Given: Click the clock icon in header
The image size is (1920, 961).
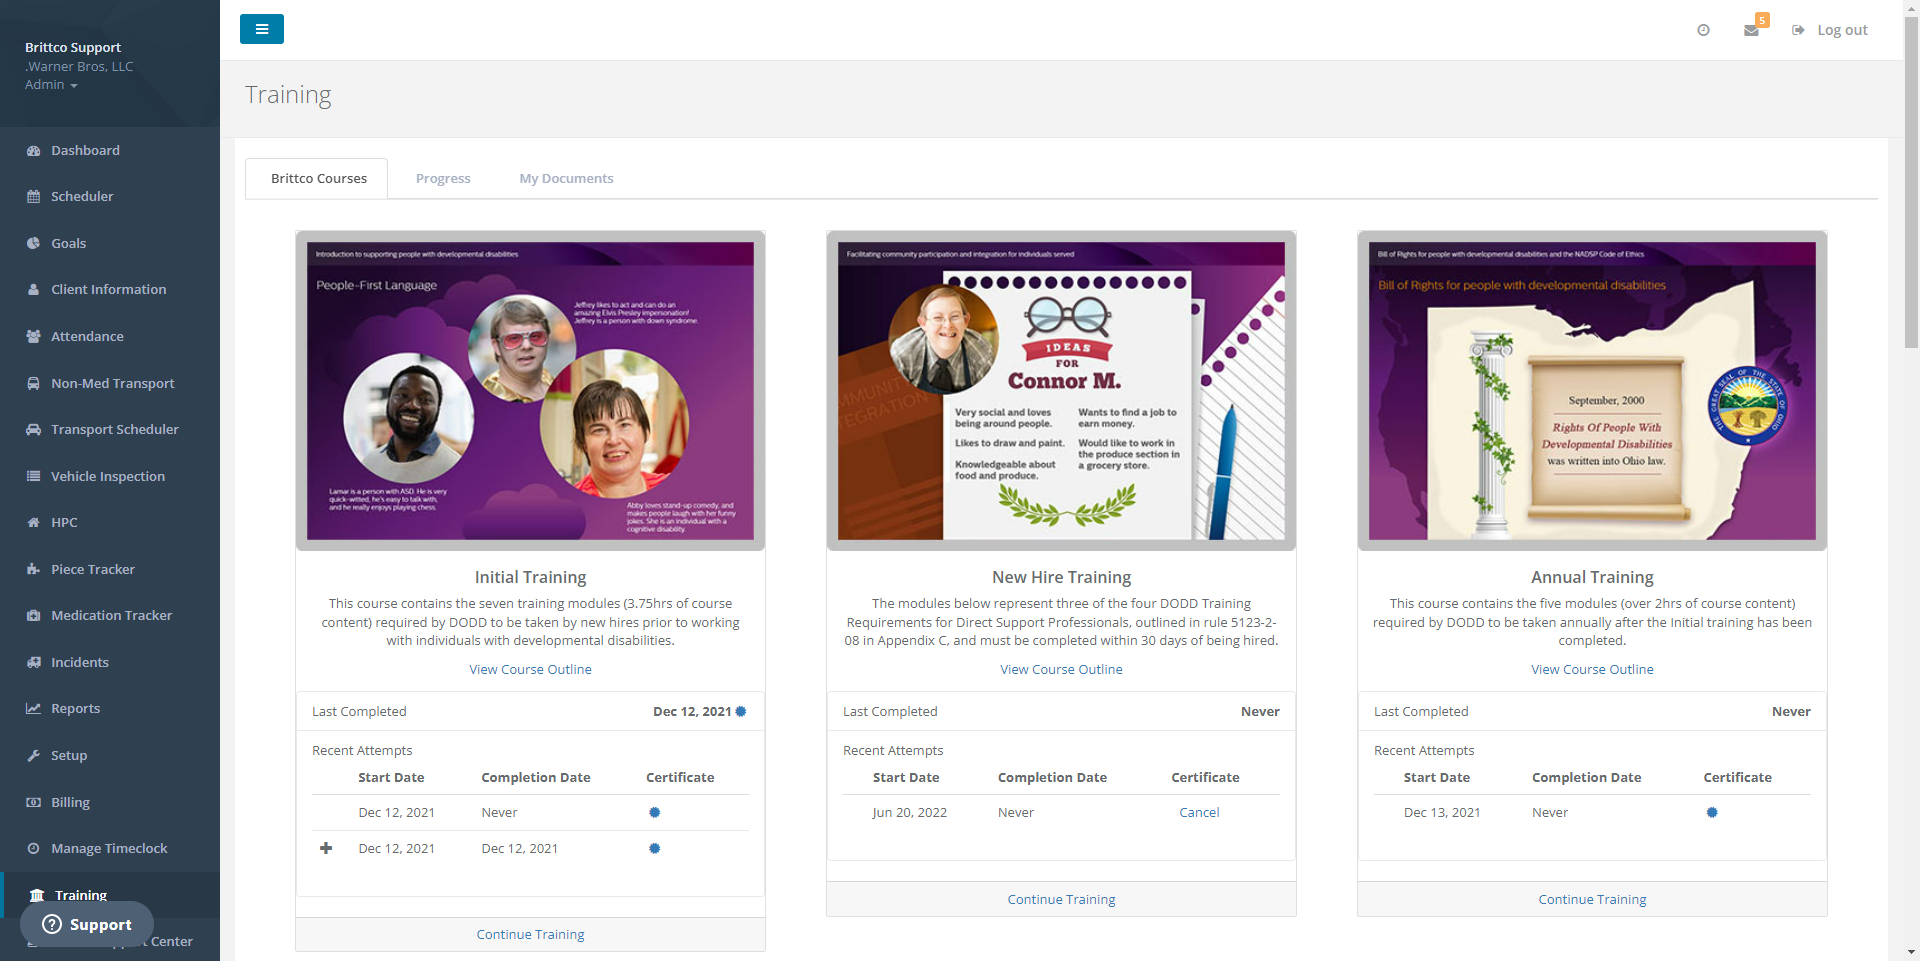Looking at the screenshot, I should point(1703,30).
